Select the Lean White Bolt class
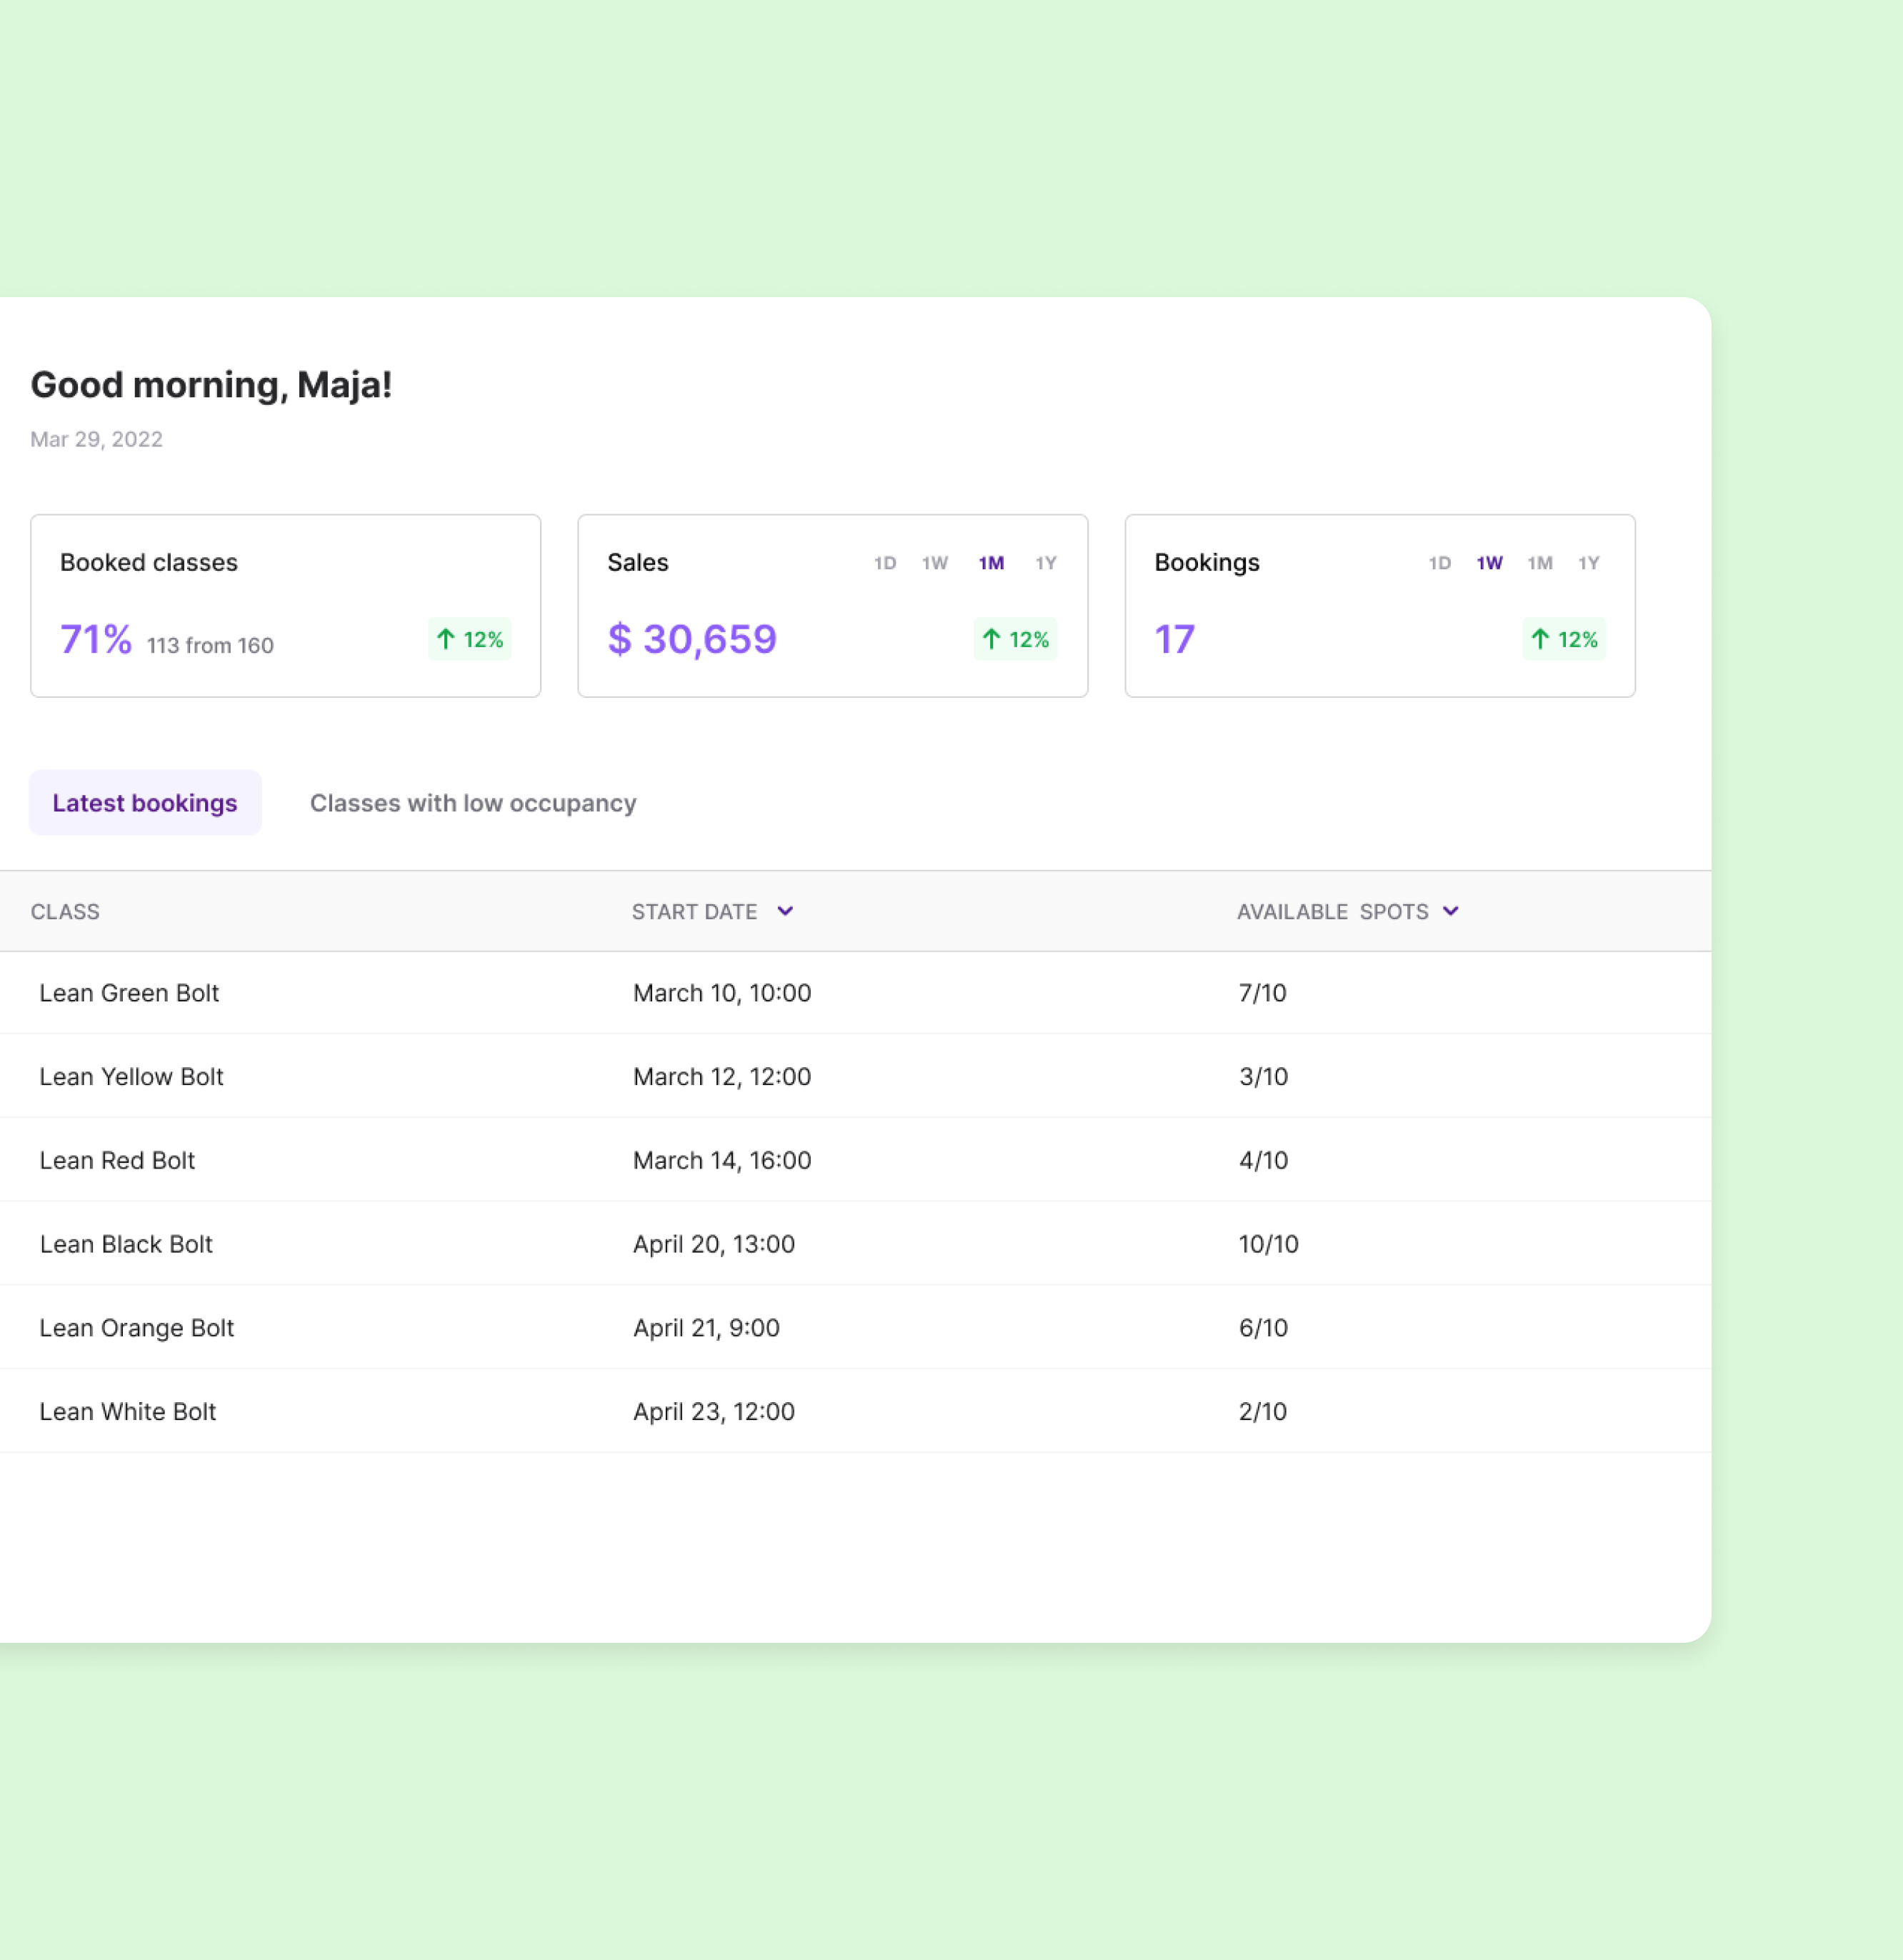 [x=128, y=1411]
